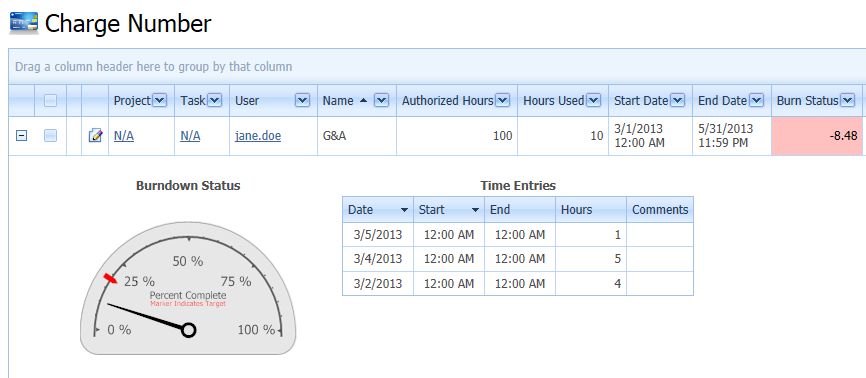
Task: Open the jane.doe user link
Action: point(258,135)
